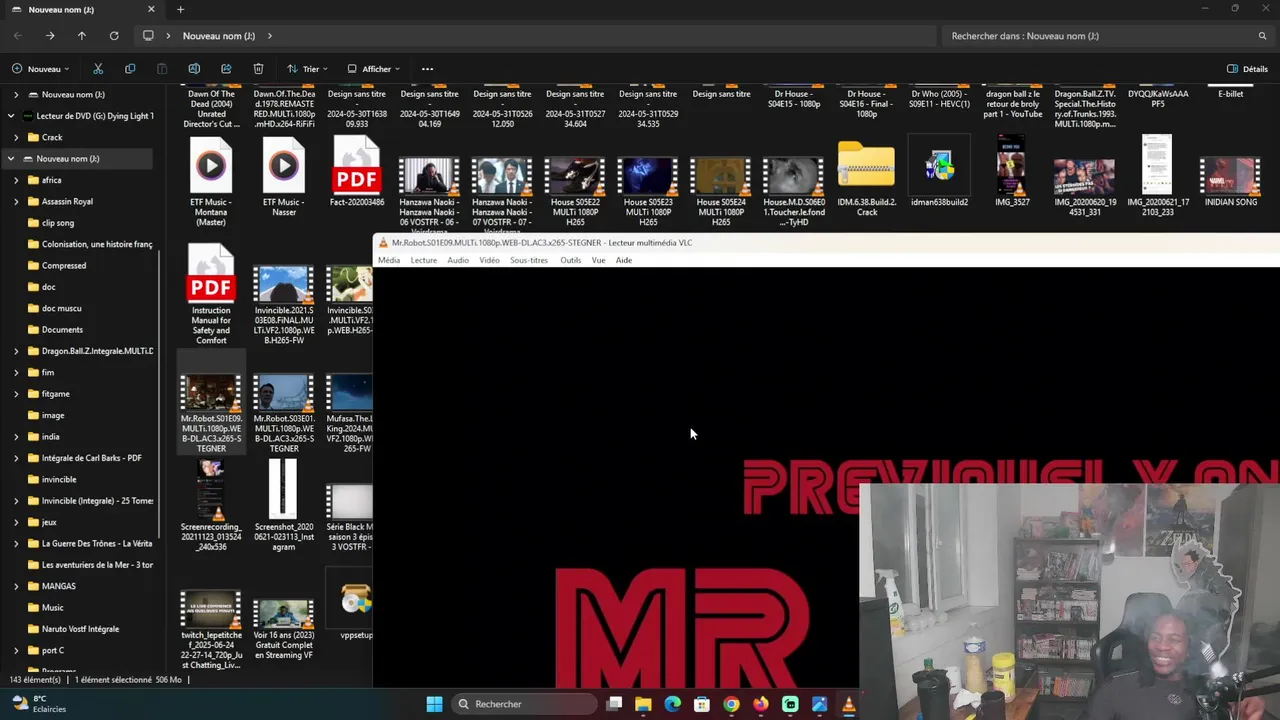The image size is (1280, 720).
Task: Launch Microsoft Edge from the taskbar
Action: (x=672, y=704)
